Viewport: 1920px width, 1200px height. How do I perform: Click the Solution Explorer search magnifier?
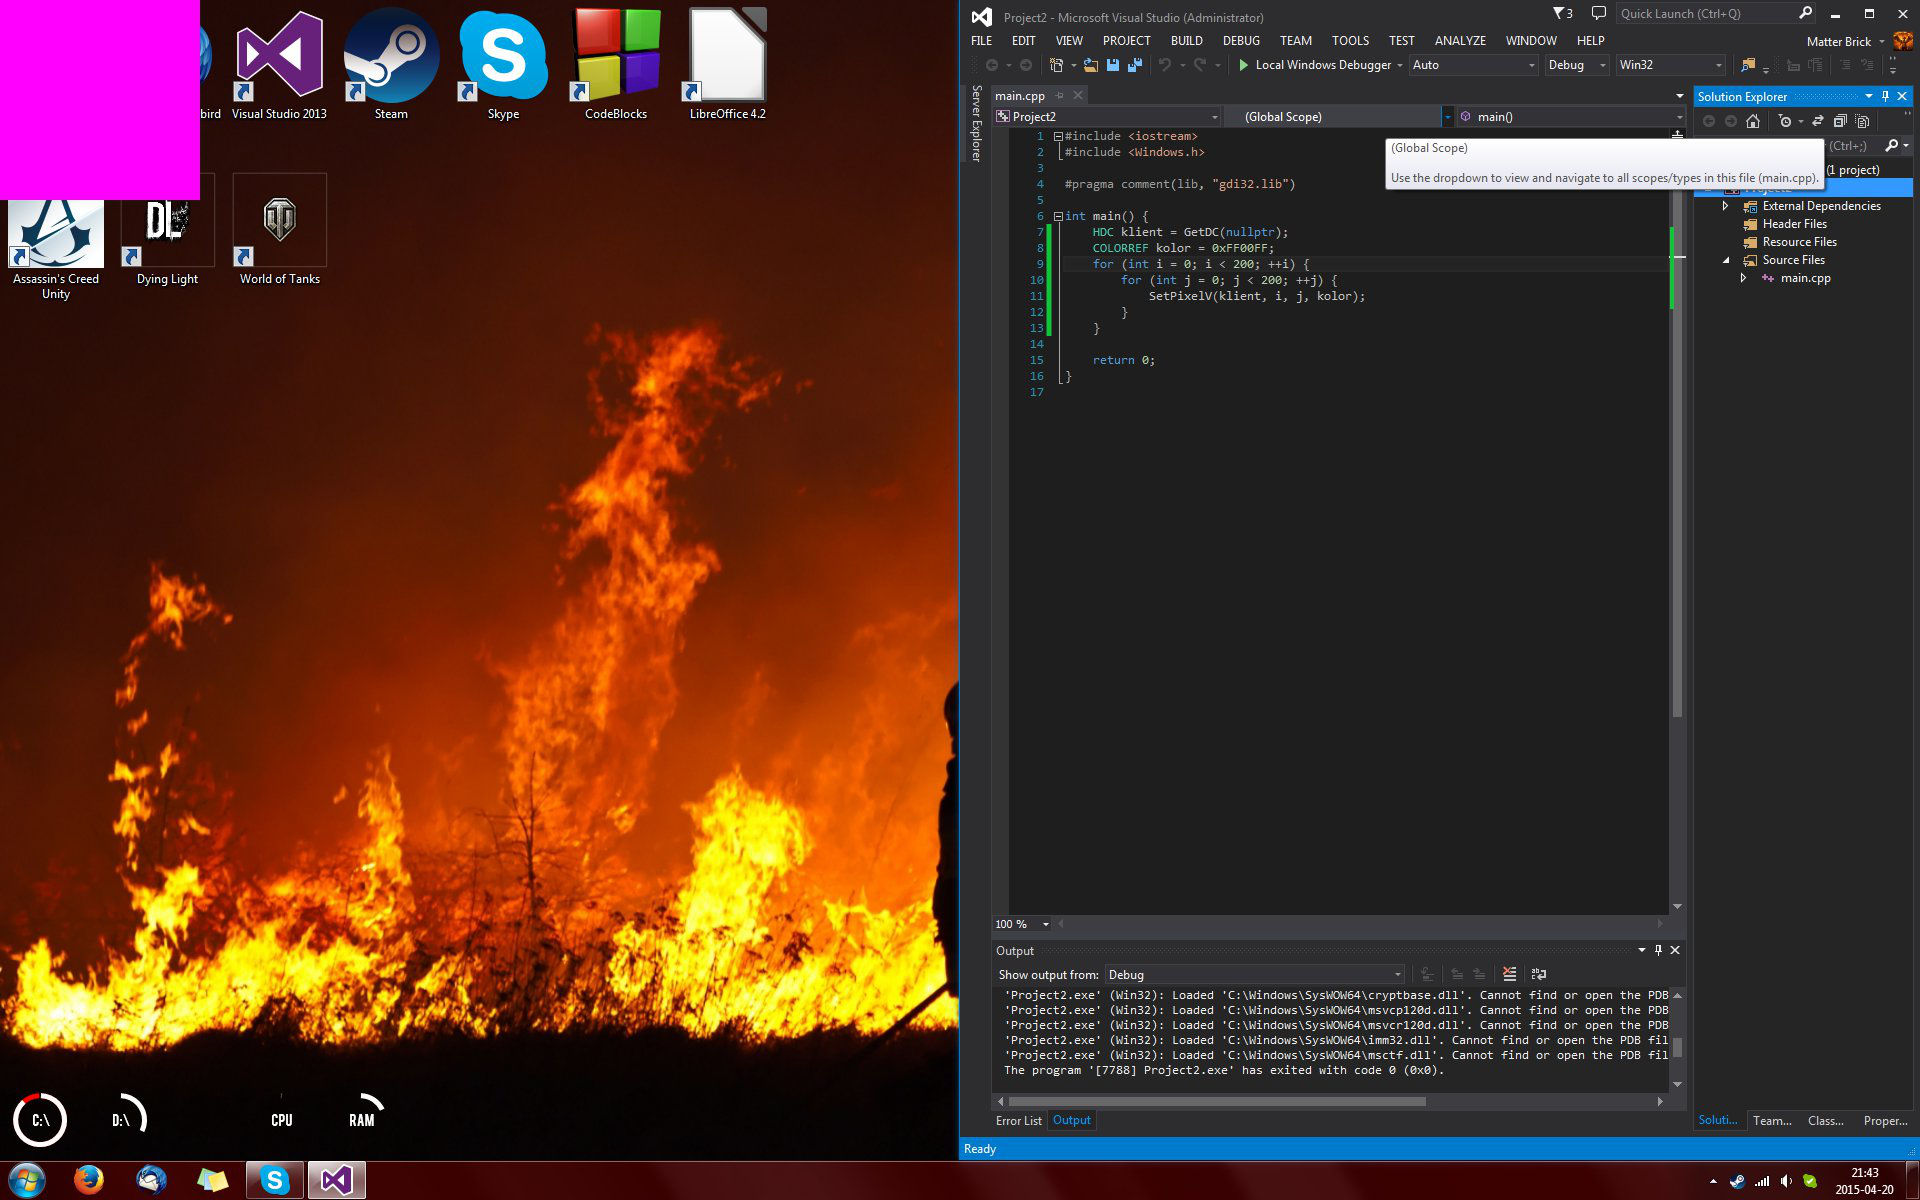[x=1892, y=146]
